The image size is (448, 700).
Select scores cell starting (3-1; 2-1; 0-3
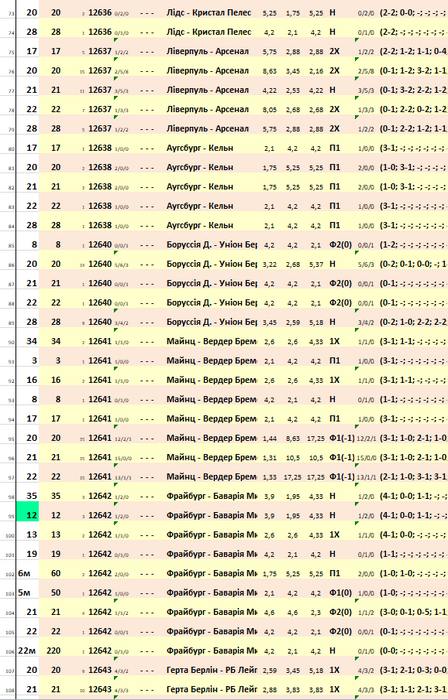click(413, 670)
